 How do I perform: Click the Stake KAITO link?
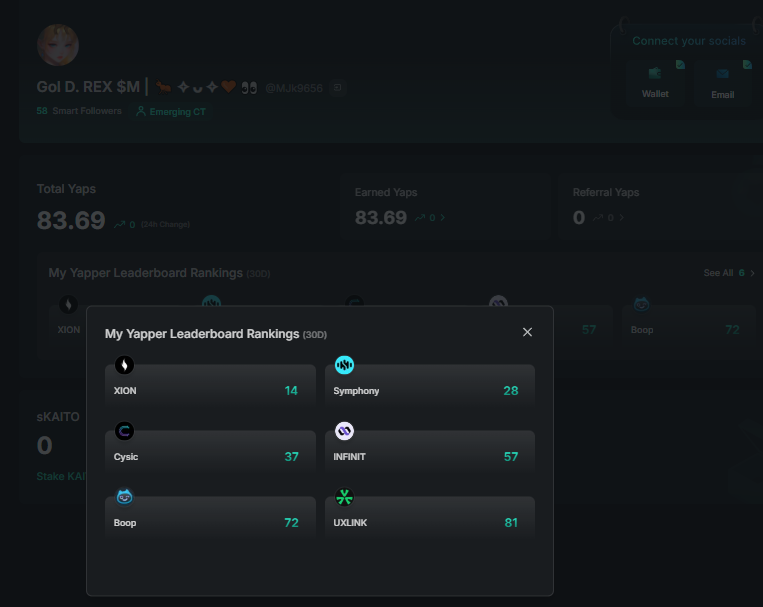(61, 476)
